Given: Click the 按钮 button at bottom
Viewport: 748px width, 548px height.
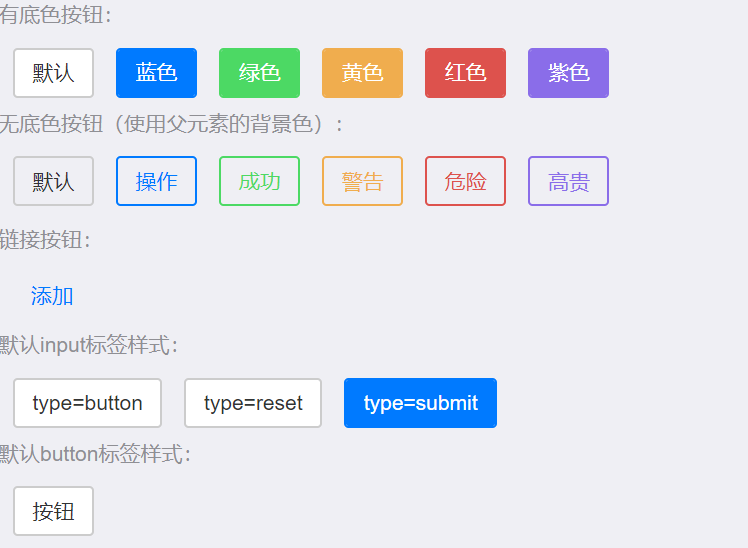Looking at the screenshot, I should click(53, 511).
